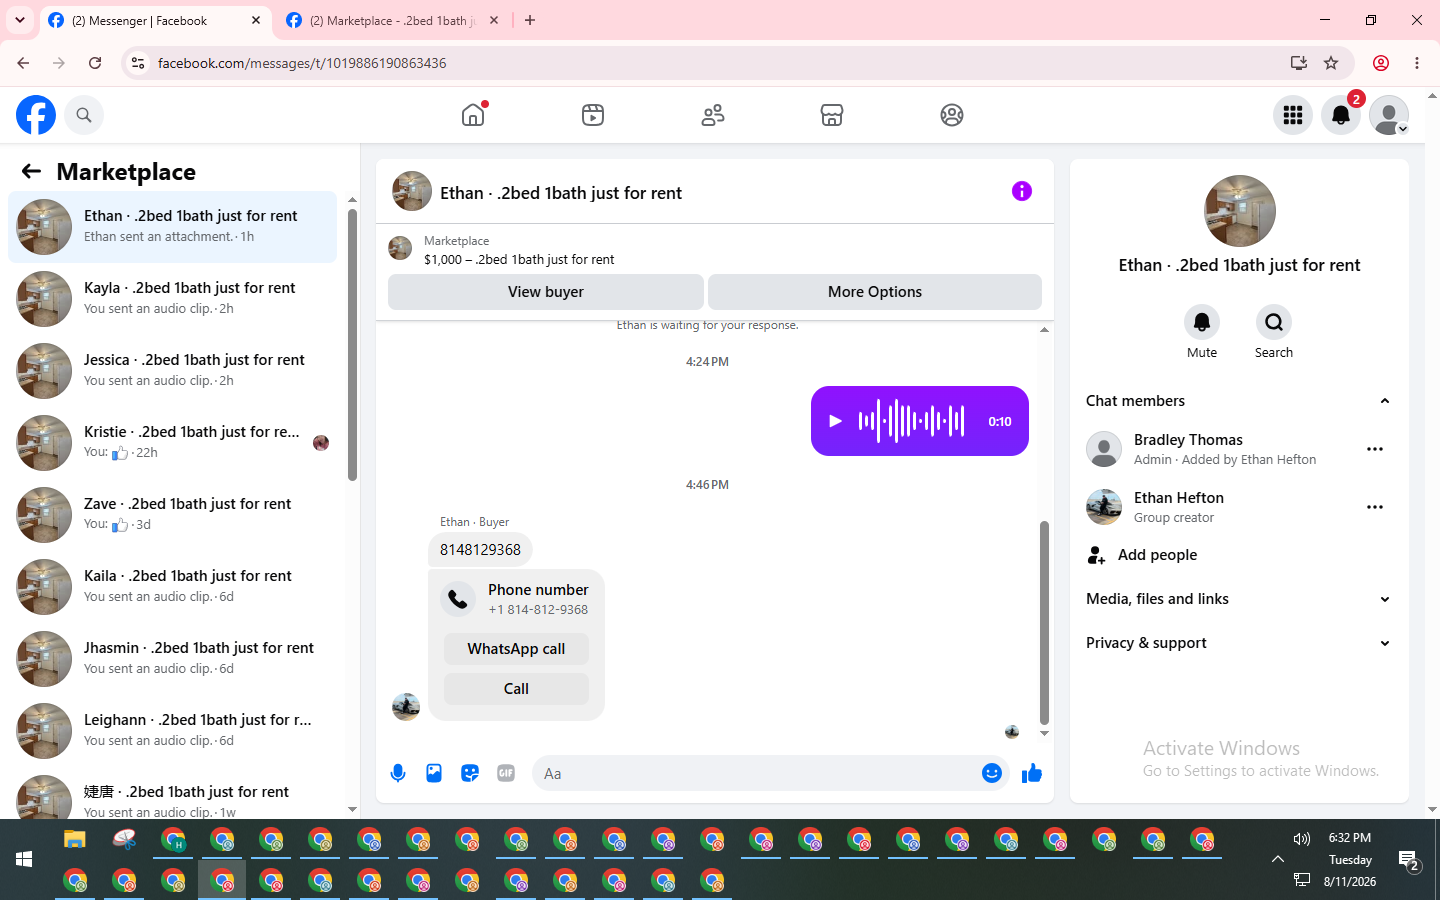Bookmark this page with the star icon
The image size is (1440, 900).
point(1331,63)
